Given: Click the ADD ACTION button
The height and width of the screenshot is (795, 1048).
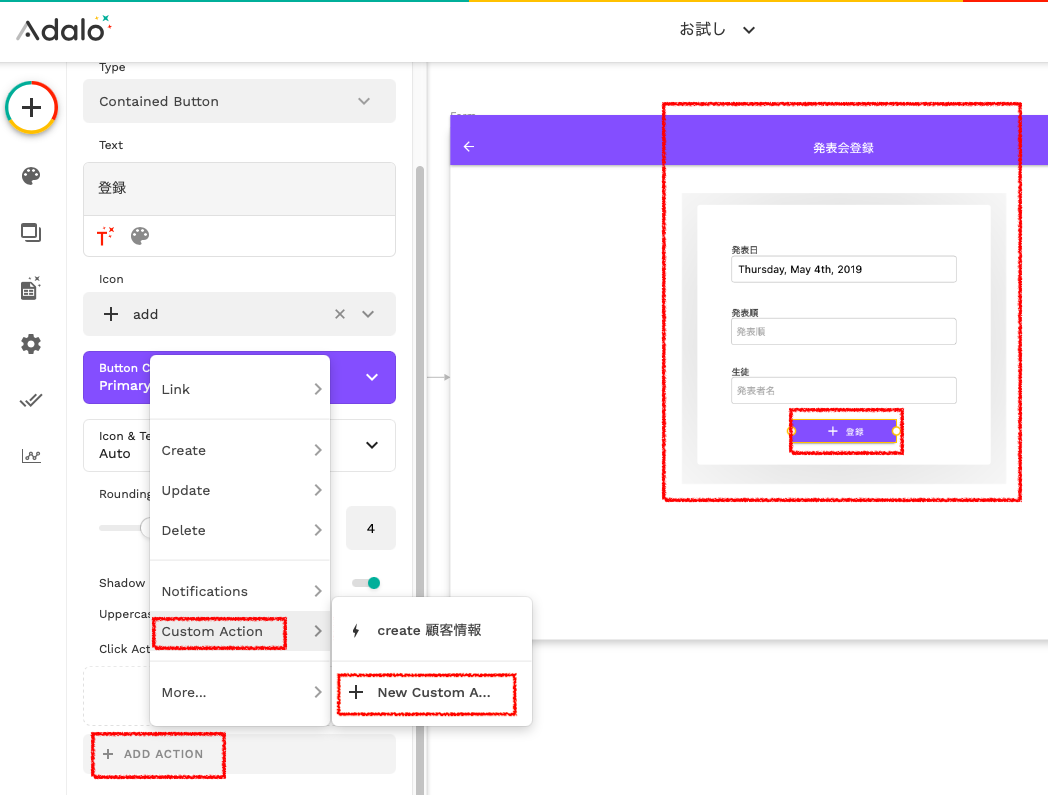Looking at the screenshot, I should click(x=239, y=754).
